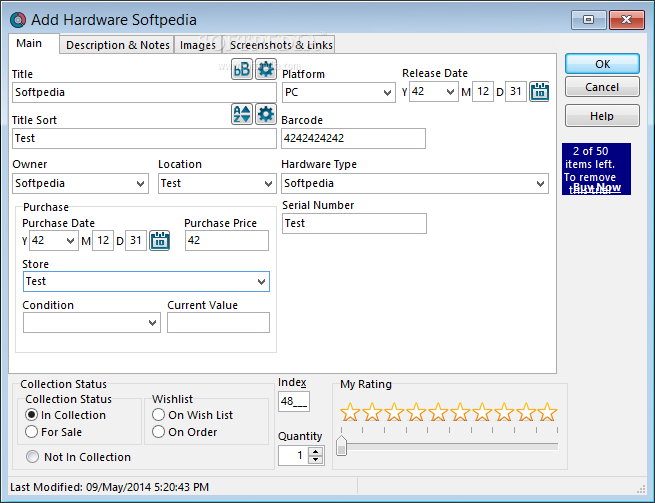Click the title capitalization bB icon

coord(242,69)
